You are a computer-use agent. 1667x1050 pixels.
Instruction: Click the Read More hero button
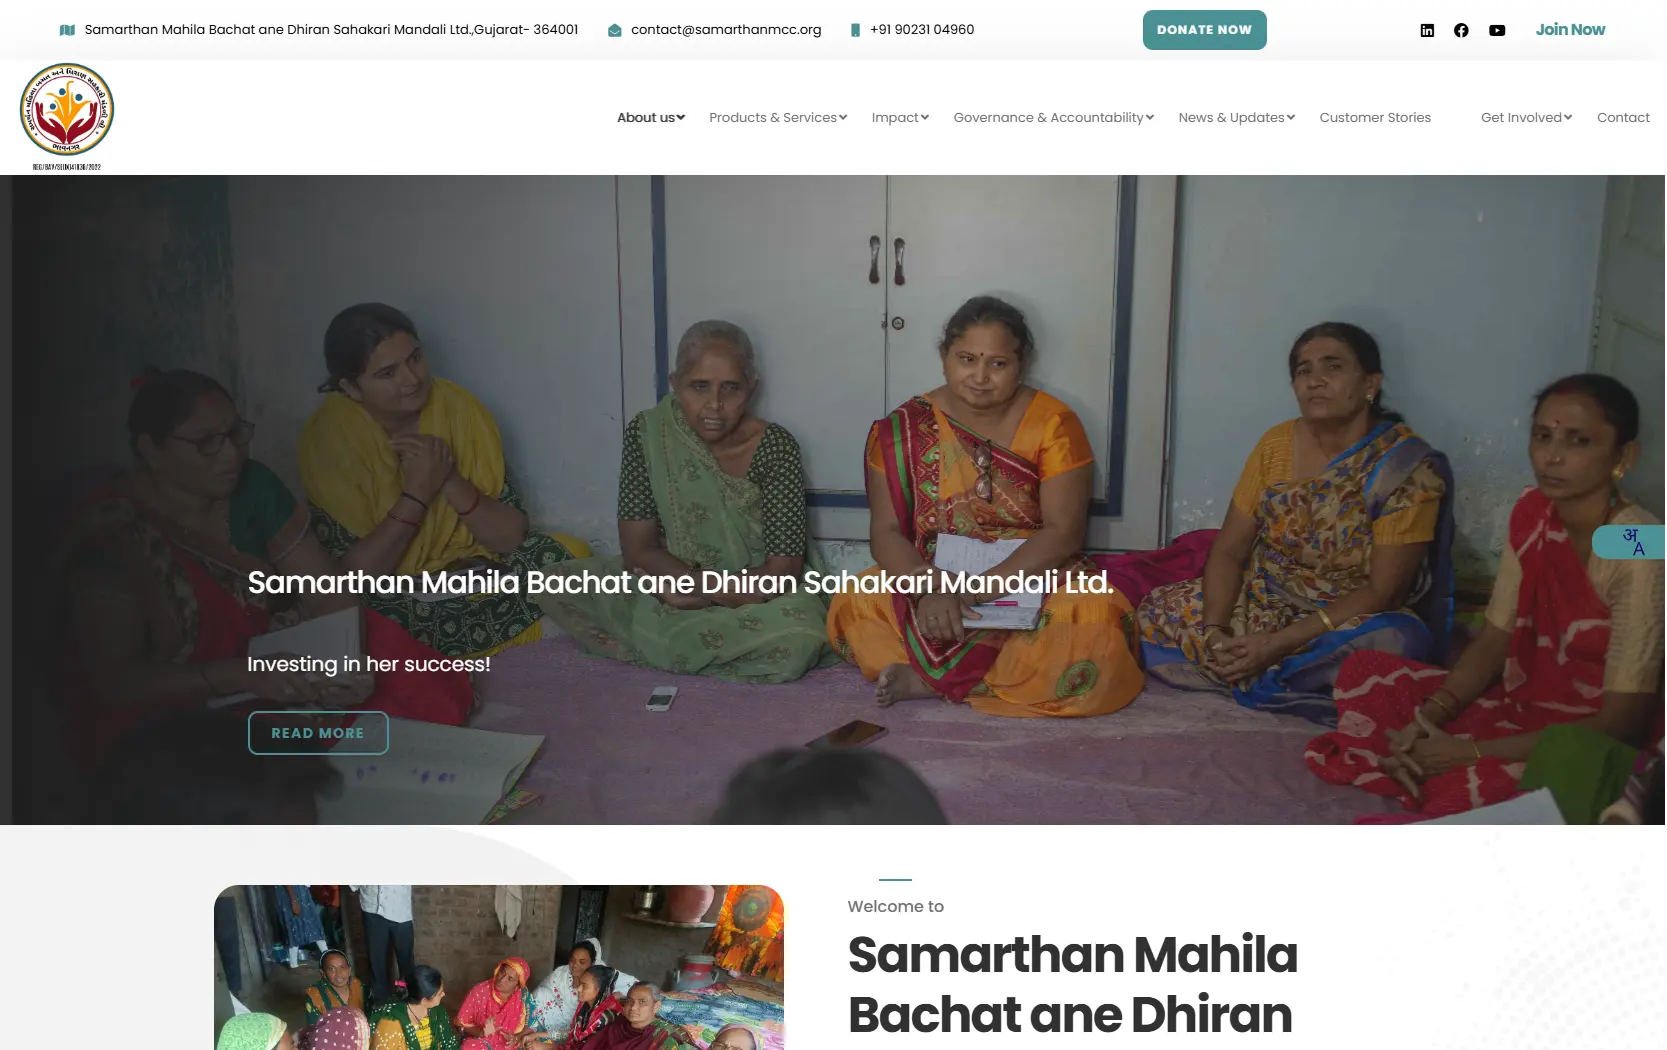pyautogui.click(x=318, y=733)
